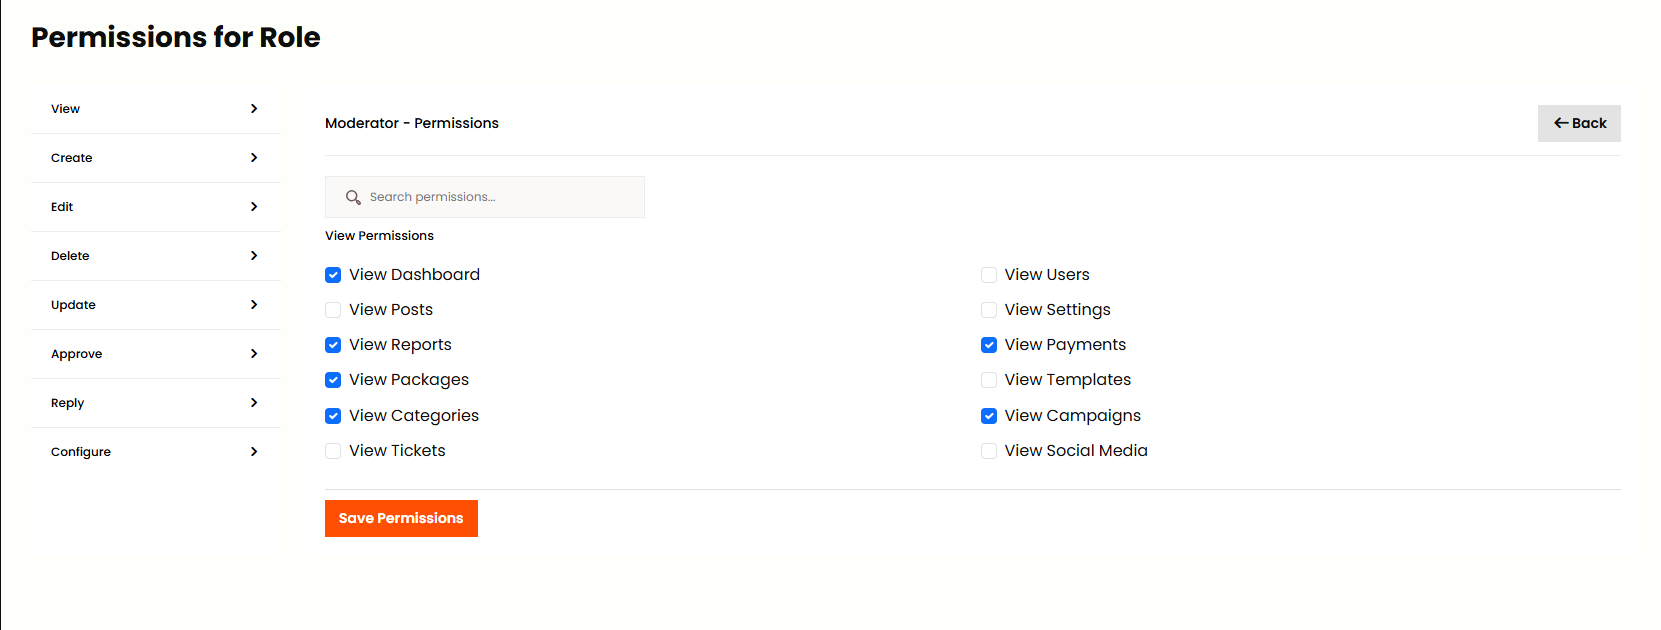Image resolution: width=1661 pixels, height=630 pixels.
Task: Expand the Create section chevron
Action: 253,158
